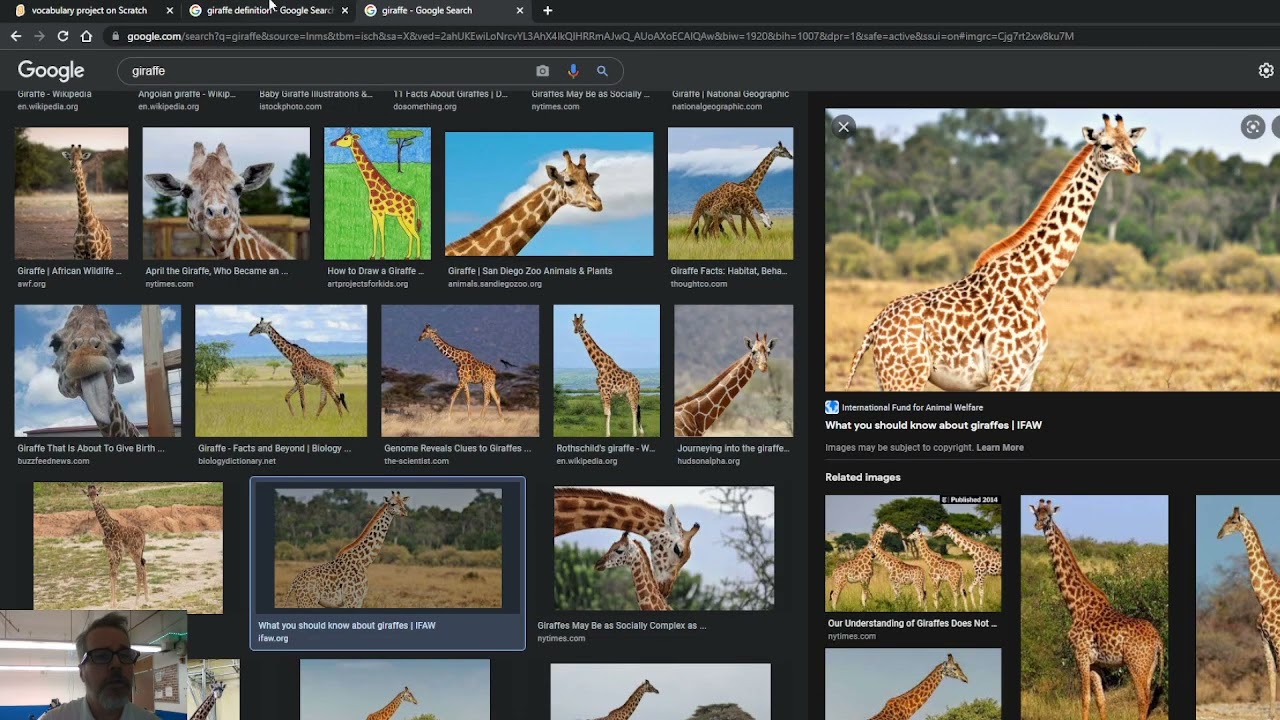Open a new browser tab

[547, 10]
